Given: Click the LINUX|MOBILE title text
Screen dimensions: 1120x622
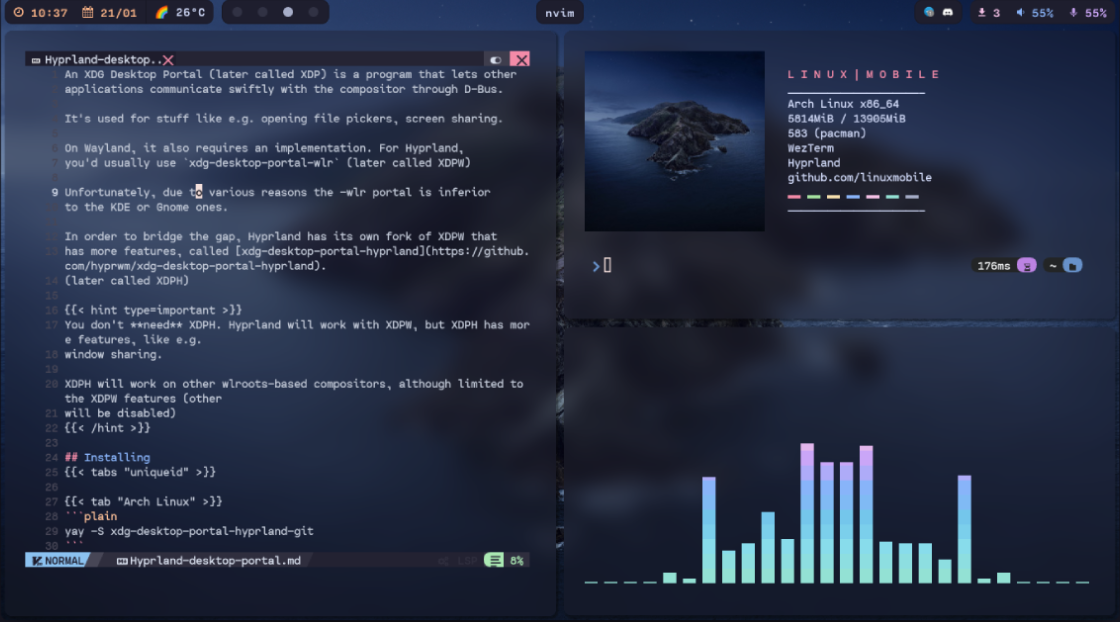Looking at the screenshot, I should [863, 74].
